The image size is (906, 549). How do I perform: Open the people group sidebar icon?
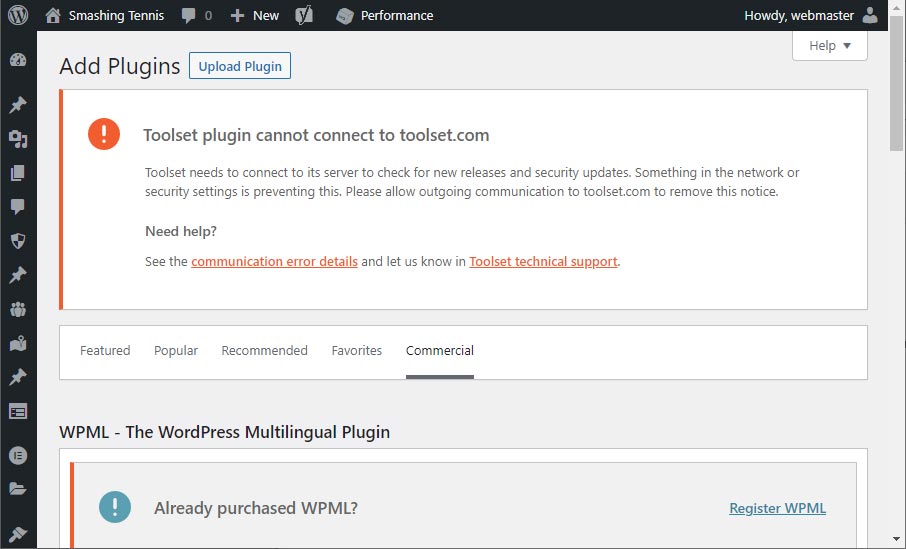18,309
